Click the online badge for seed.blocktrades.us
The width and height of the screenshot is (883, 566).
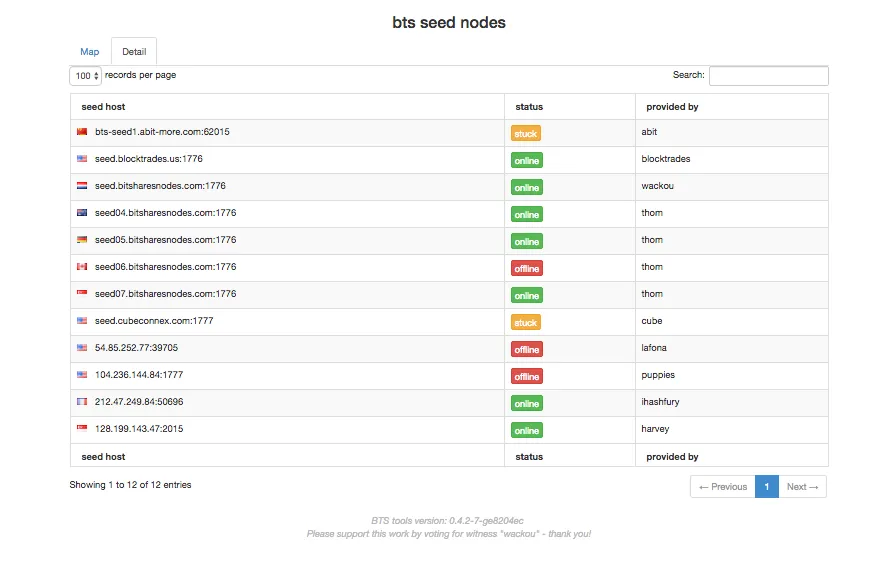tap(527, 161)
